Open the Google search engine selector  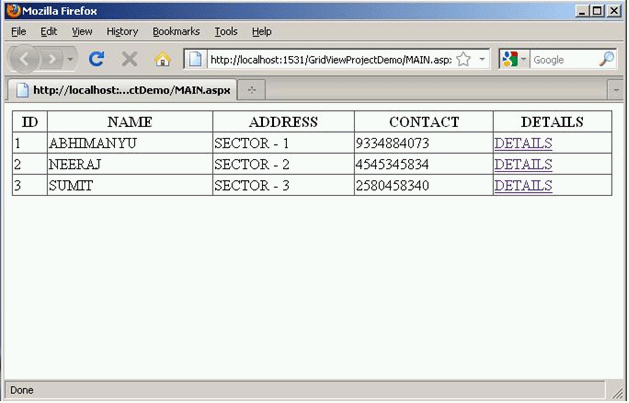pyautogui.click(x=514, y=59)
